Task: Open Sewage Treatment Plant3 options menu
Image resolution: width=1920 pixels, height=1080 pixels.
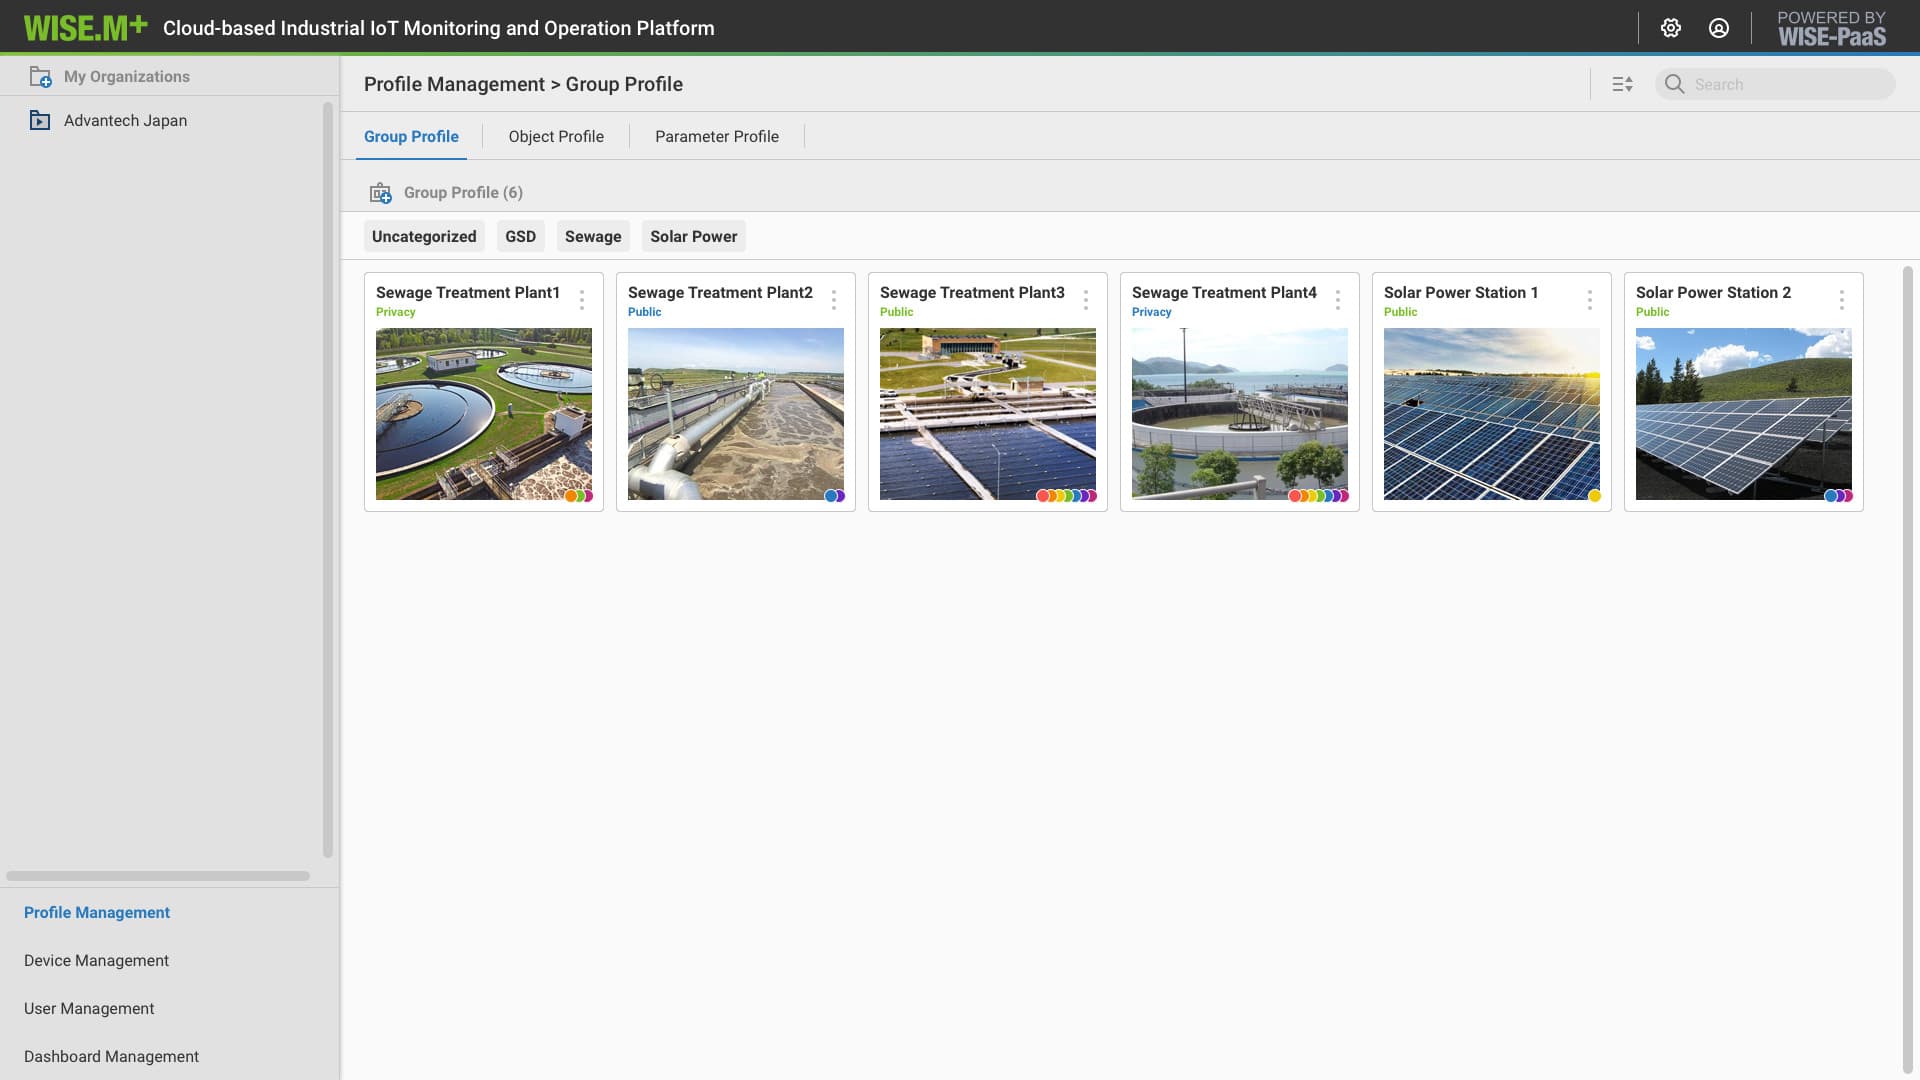Action: point(1086,300)
